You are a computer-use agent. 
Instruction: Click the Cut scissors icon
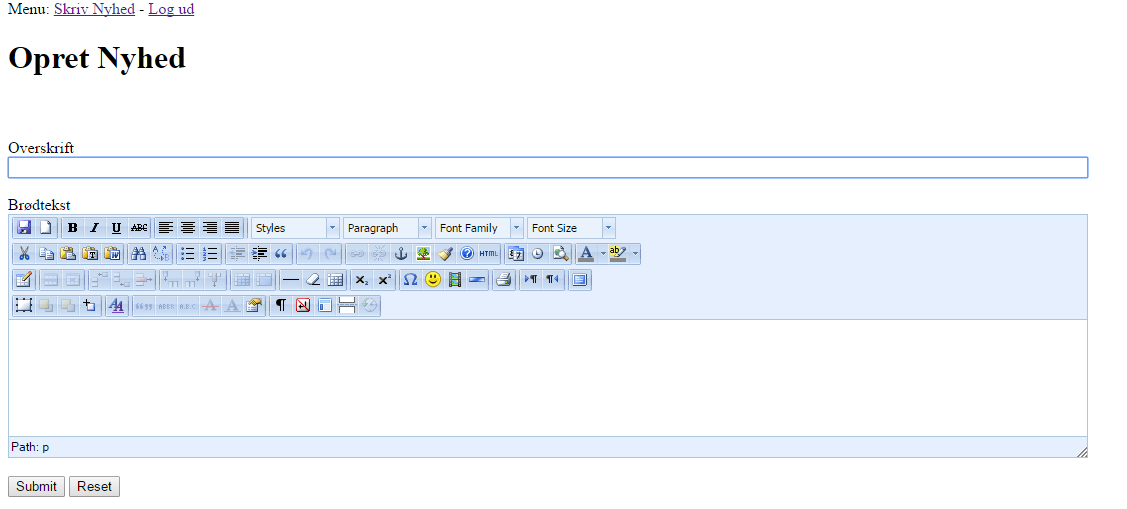24,254
